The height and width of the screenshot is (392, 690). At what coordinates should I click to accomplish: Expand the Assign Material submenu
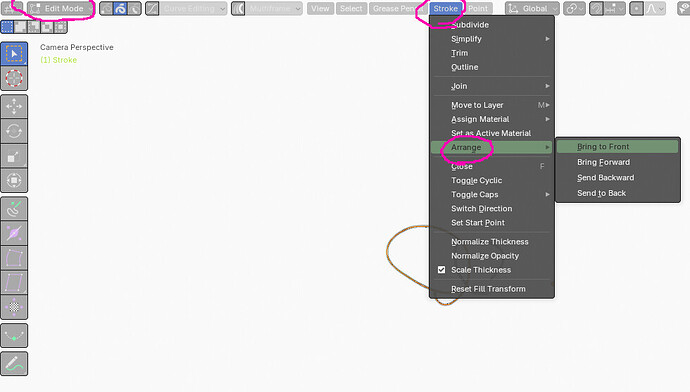[492, 119]
